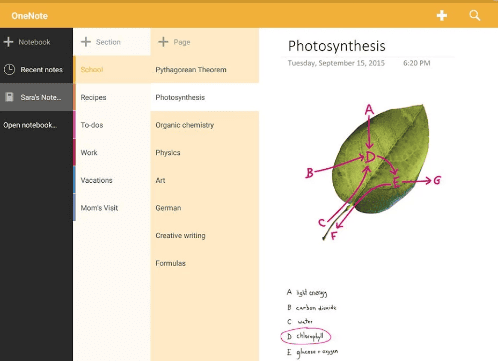Click the 6:20 PM timestamp

417,63
